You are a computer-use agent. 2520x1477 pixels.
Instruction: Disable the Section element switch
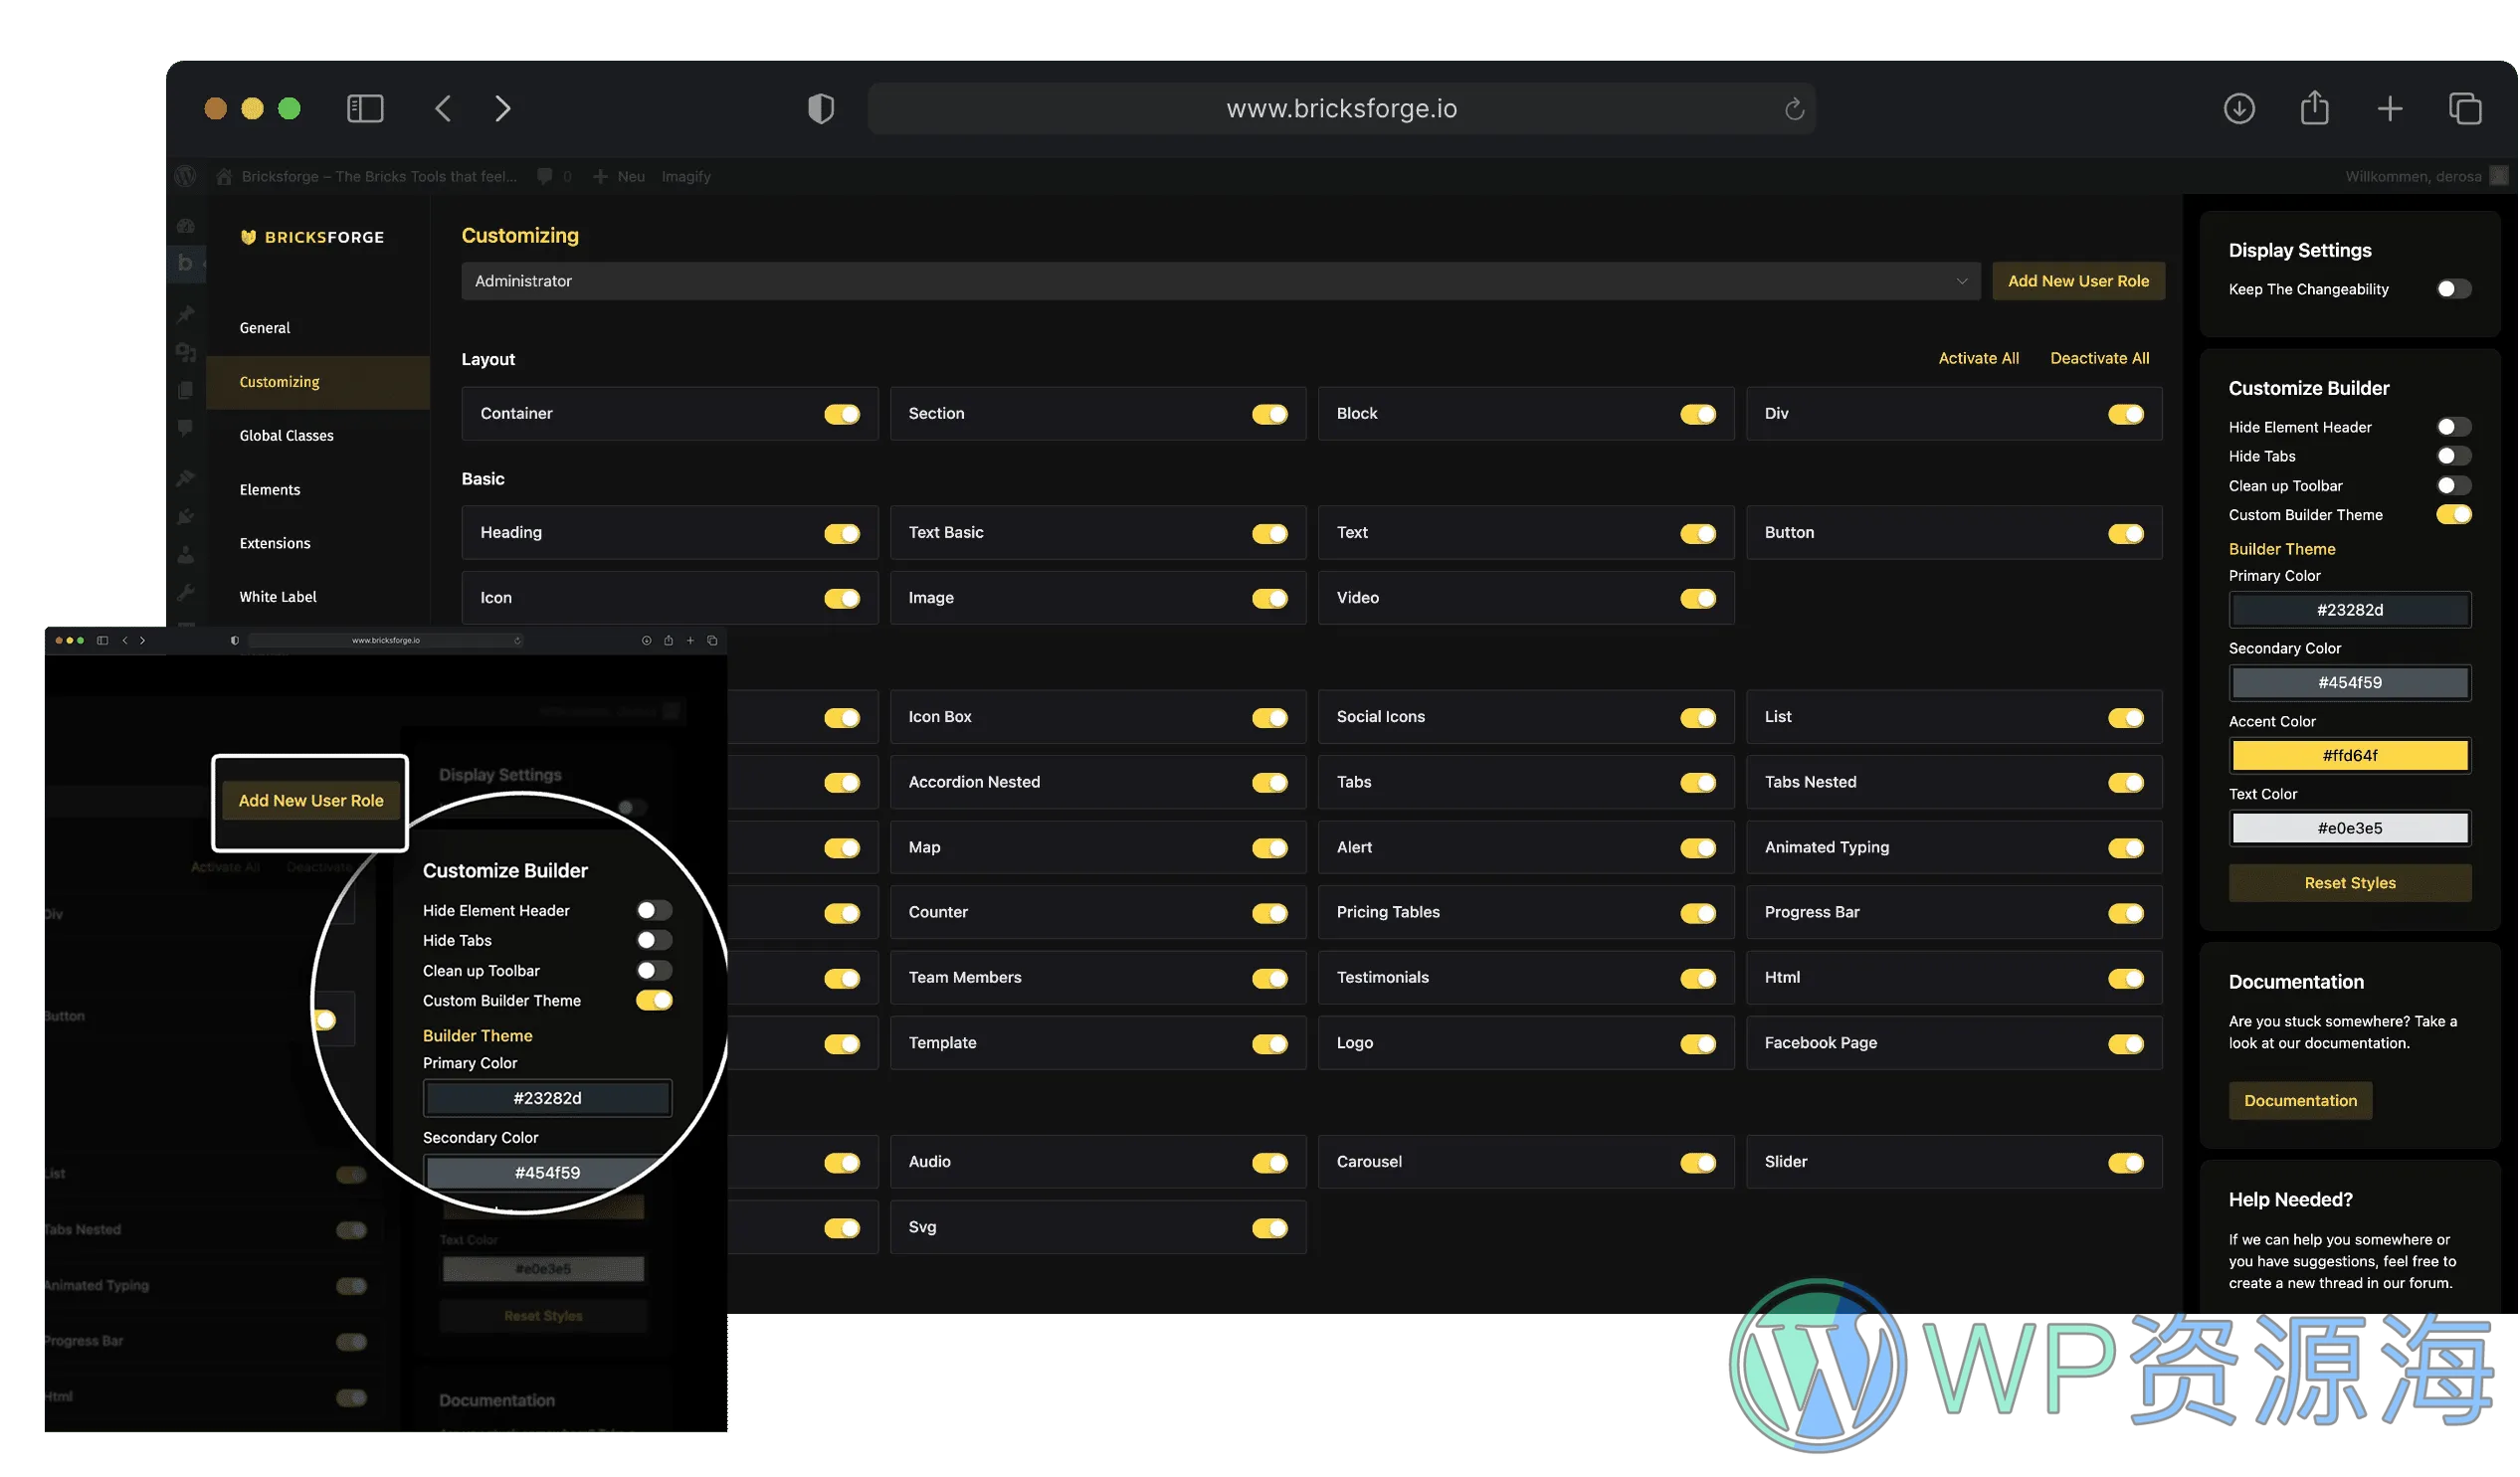click(1270, 414)
